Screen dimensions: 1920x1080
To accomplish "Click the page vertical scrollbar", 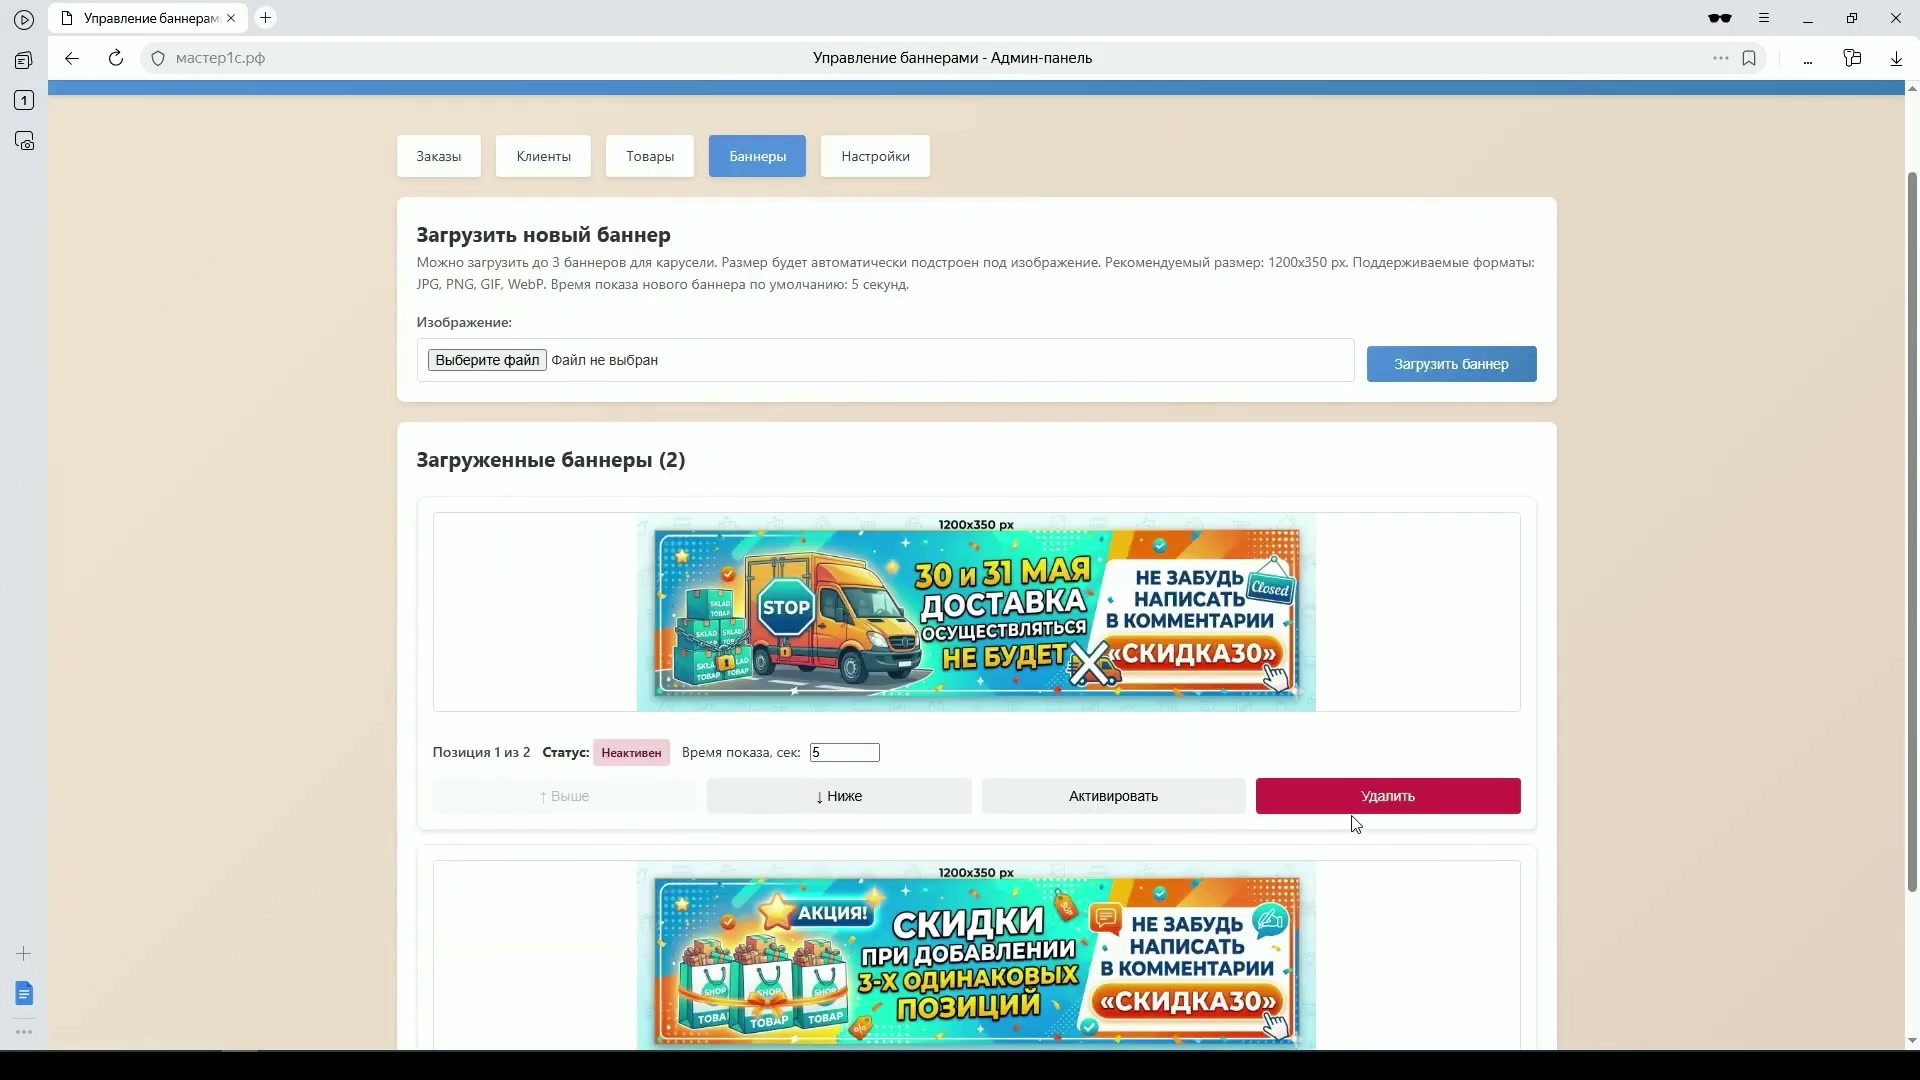I will click(x=1912, y=530).
